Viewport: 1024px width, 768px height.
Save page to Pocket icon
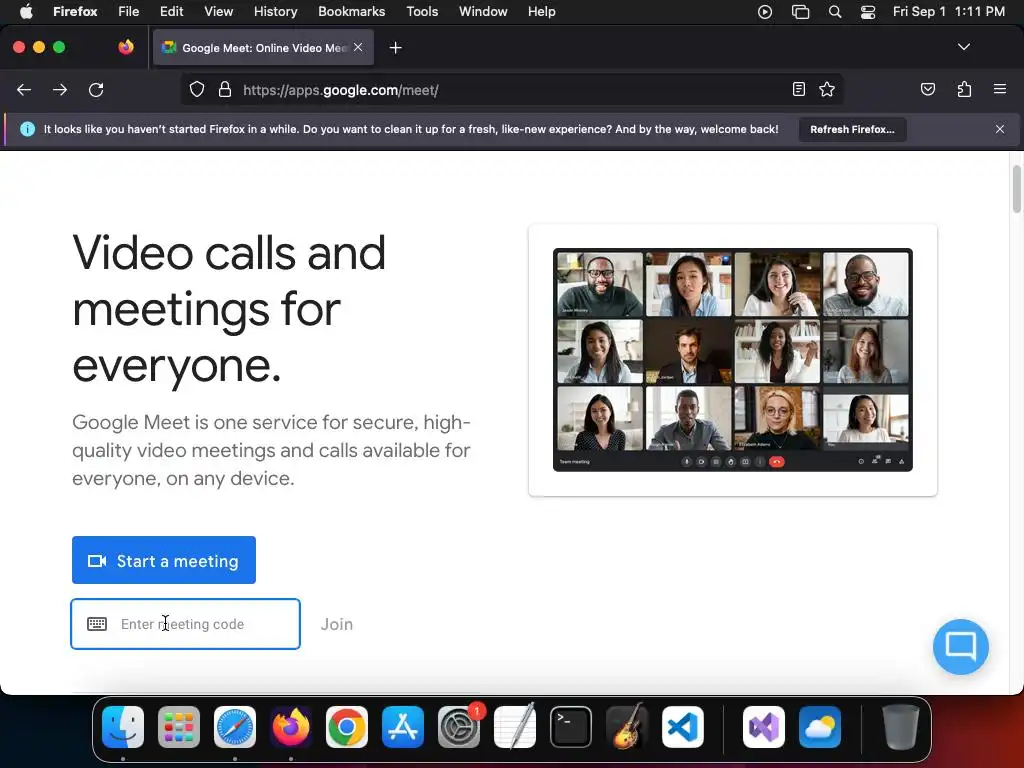click(928, 89)
